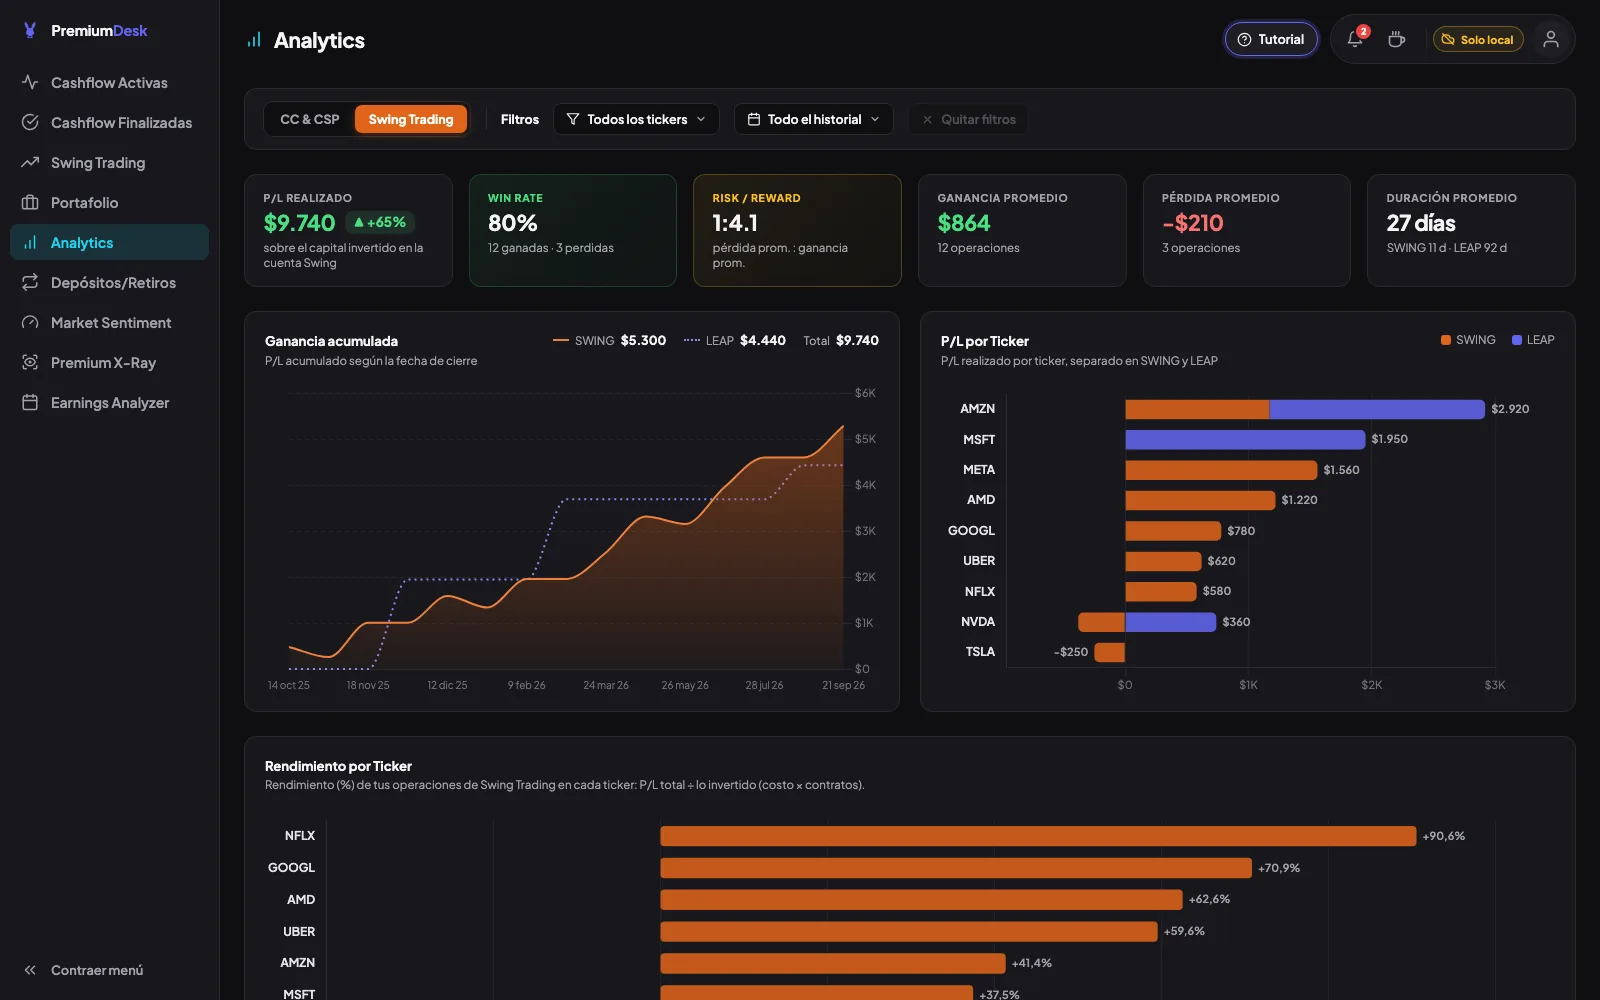This screenshot has width=1600, height=1000.
Task: Click the NVDA LEAP blue bar segment
Action: (x=1170, y=622)
